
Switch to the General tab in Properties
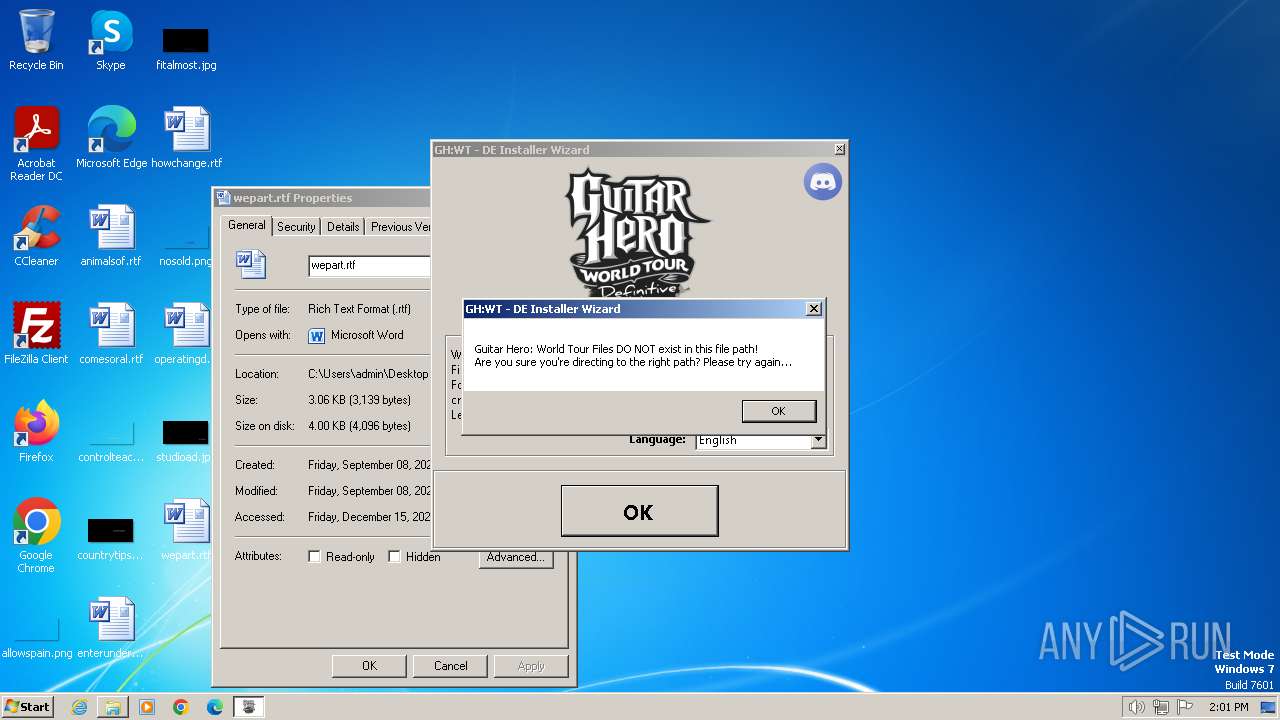point(246,225)
